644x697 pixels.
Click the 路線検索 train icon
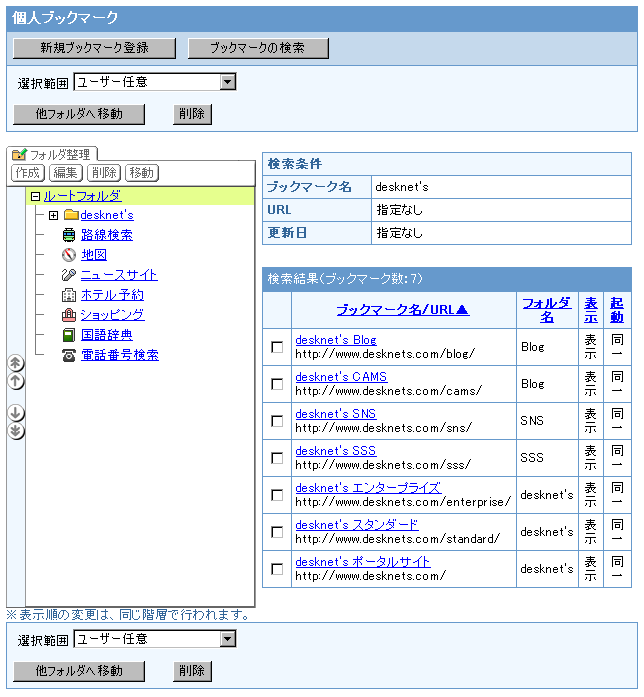pos(69,235)
